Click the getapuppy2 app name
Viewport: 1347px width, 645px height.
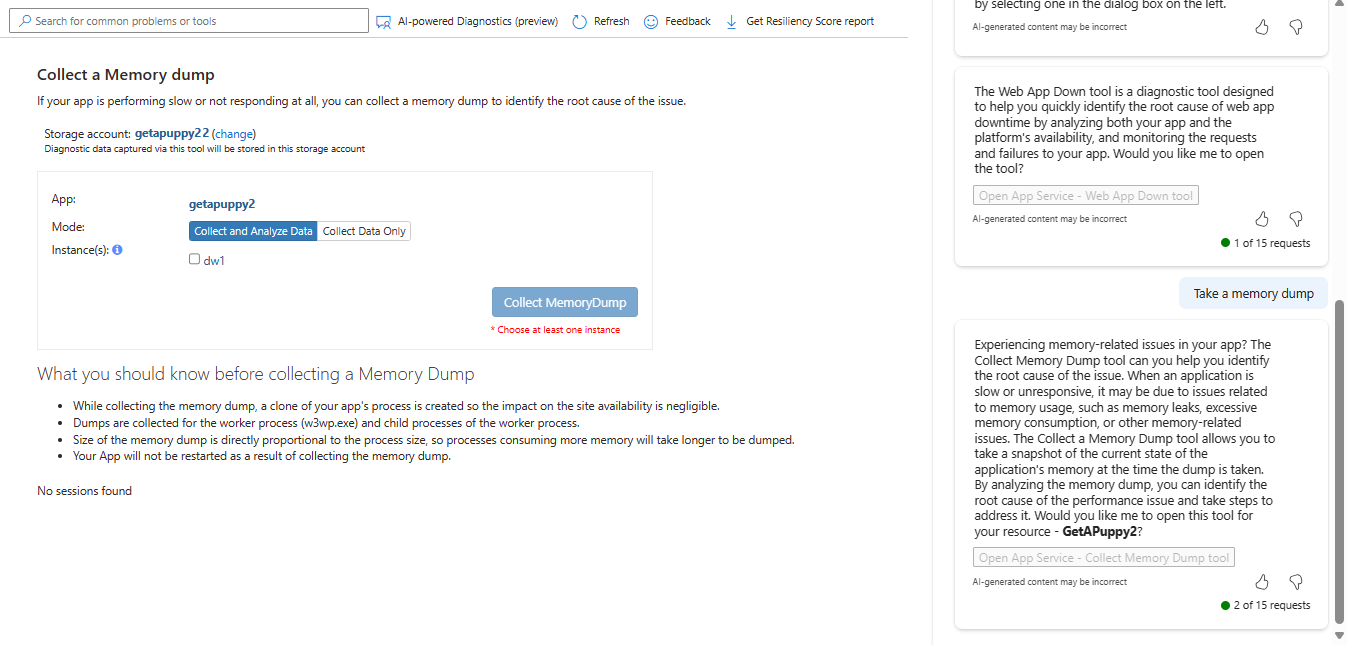[222, 204]
